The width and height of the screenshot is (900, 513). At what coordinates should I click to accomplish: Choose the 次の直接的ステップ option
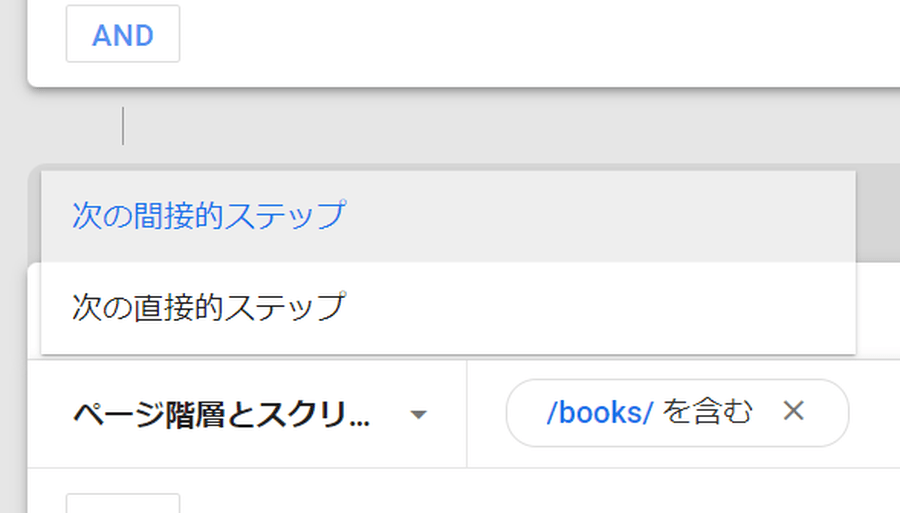click(x=208, y=306)
